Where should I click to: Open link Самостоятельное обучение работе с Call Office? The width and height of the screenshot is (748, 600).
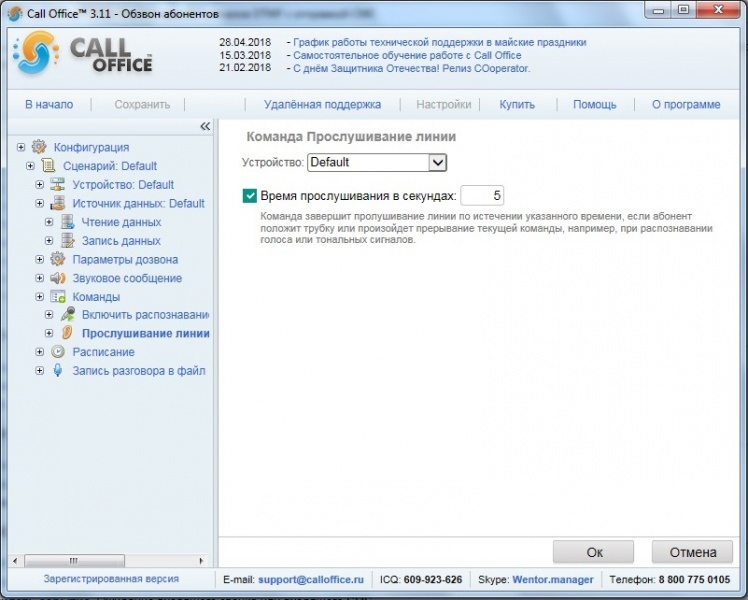coord(407,55)
